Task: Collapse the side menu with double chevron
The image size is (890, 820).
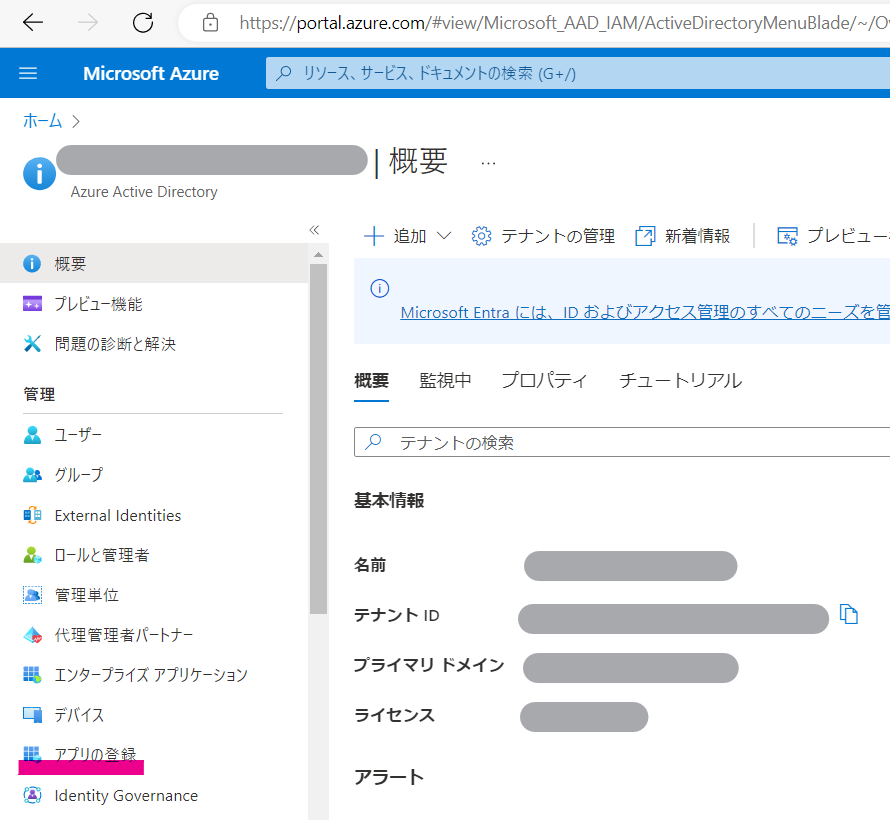Action: click(x=314, y=230)
